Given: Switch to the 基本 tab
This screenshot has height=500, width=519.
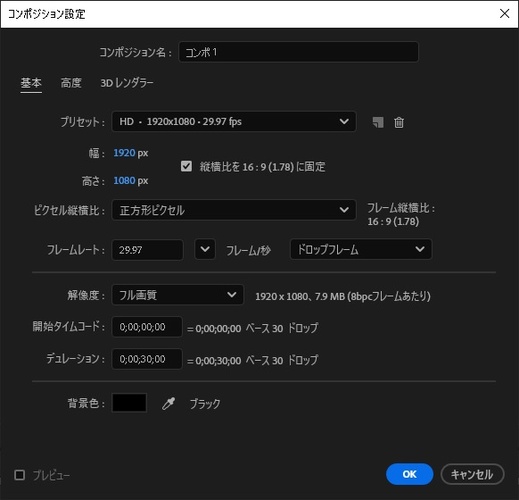Looking at the screenshot, I should pyautogui.click(x=31, y=83).
